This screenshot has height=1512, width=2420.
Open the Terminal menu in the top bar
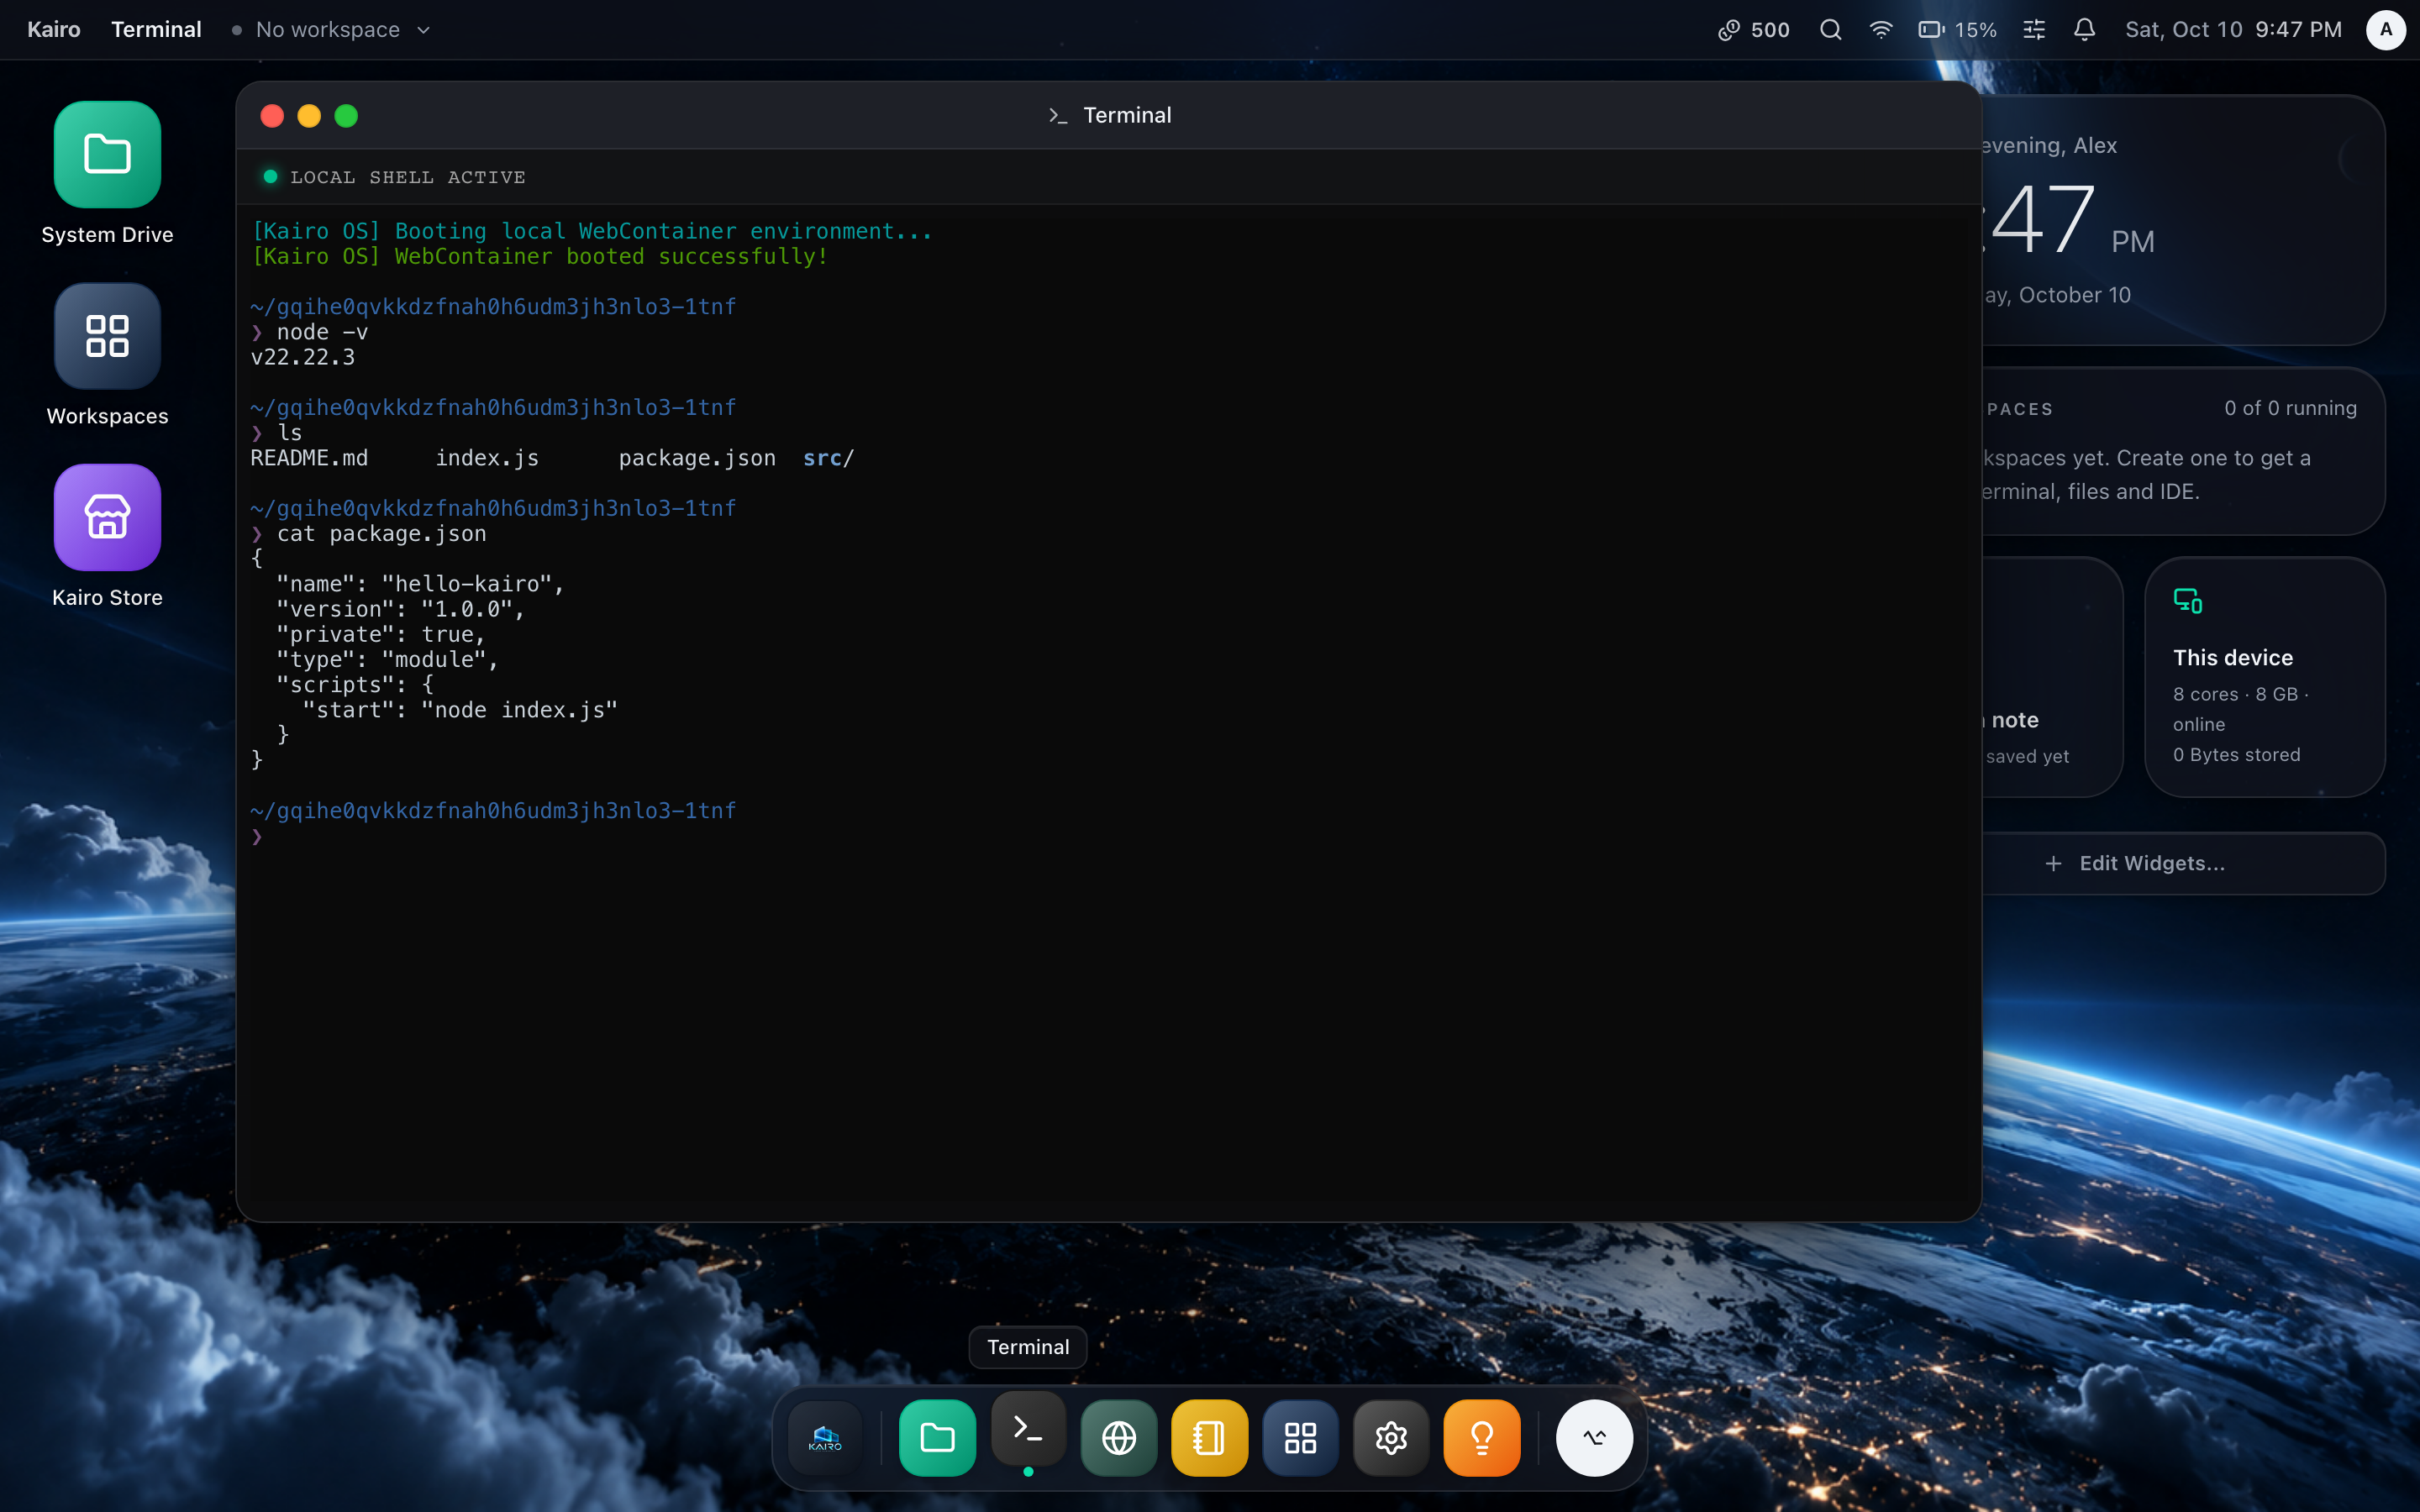(x=156, y=29)
